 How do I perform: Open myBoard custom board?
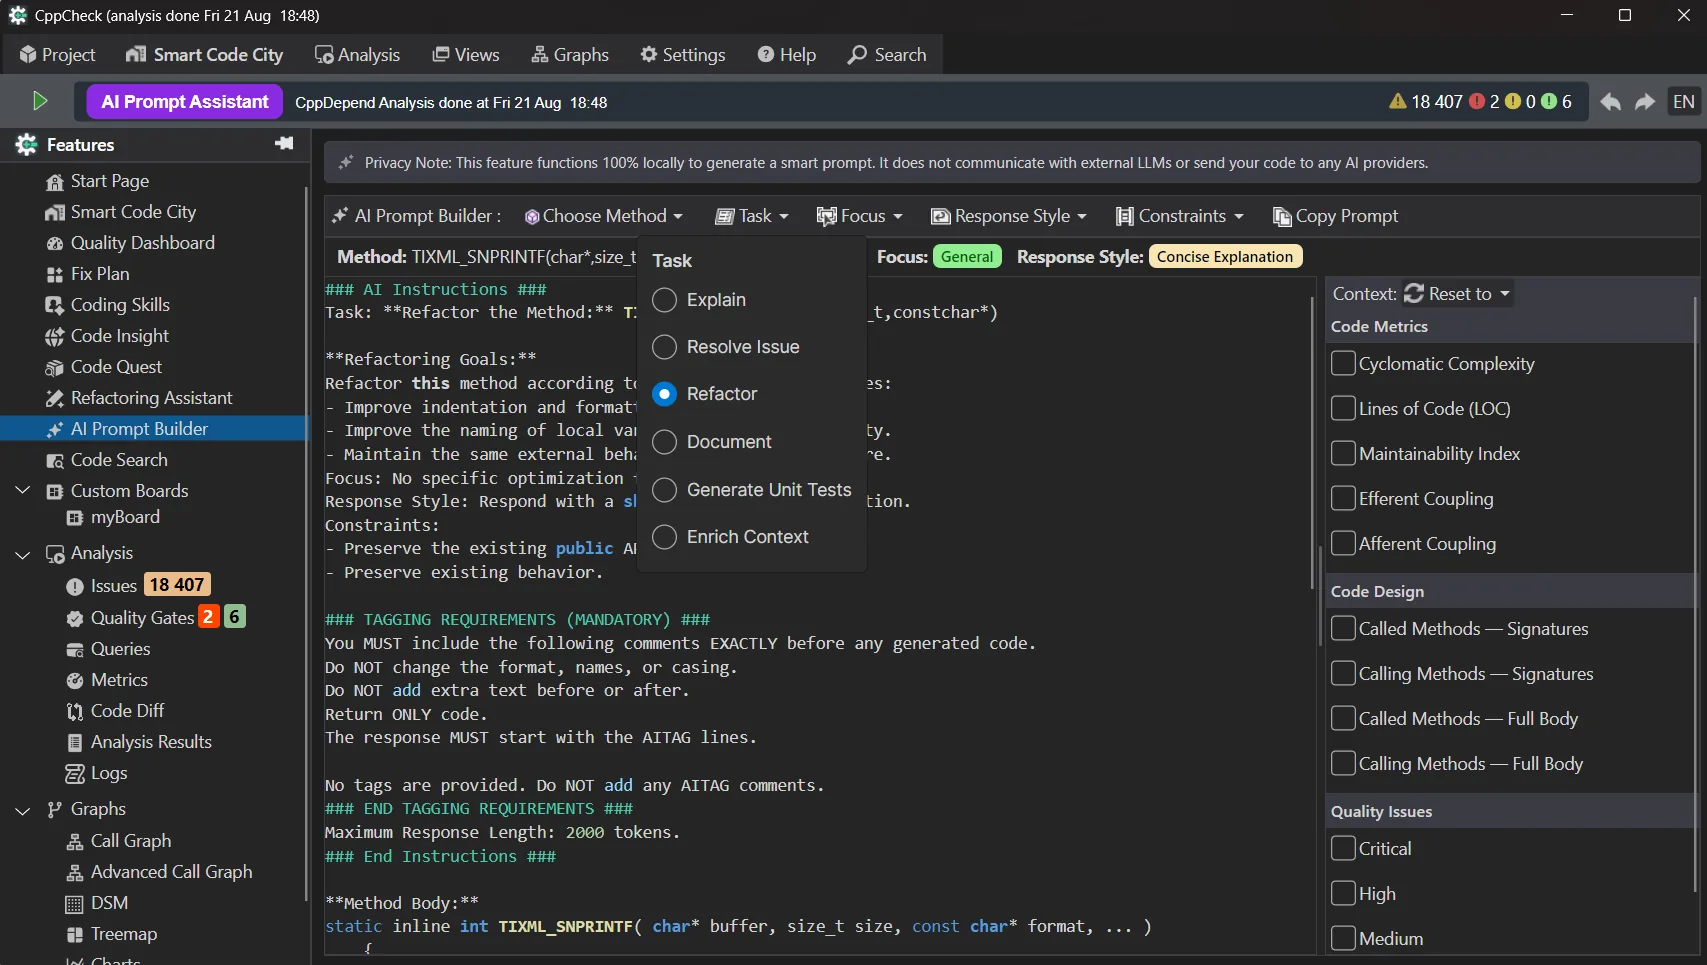(x=113, y=517)
